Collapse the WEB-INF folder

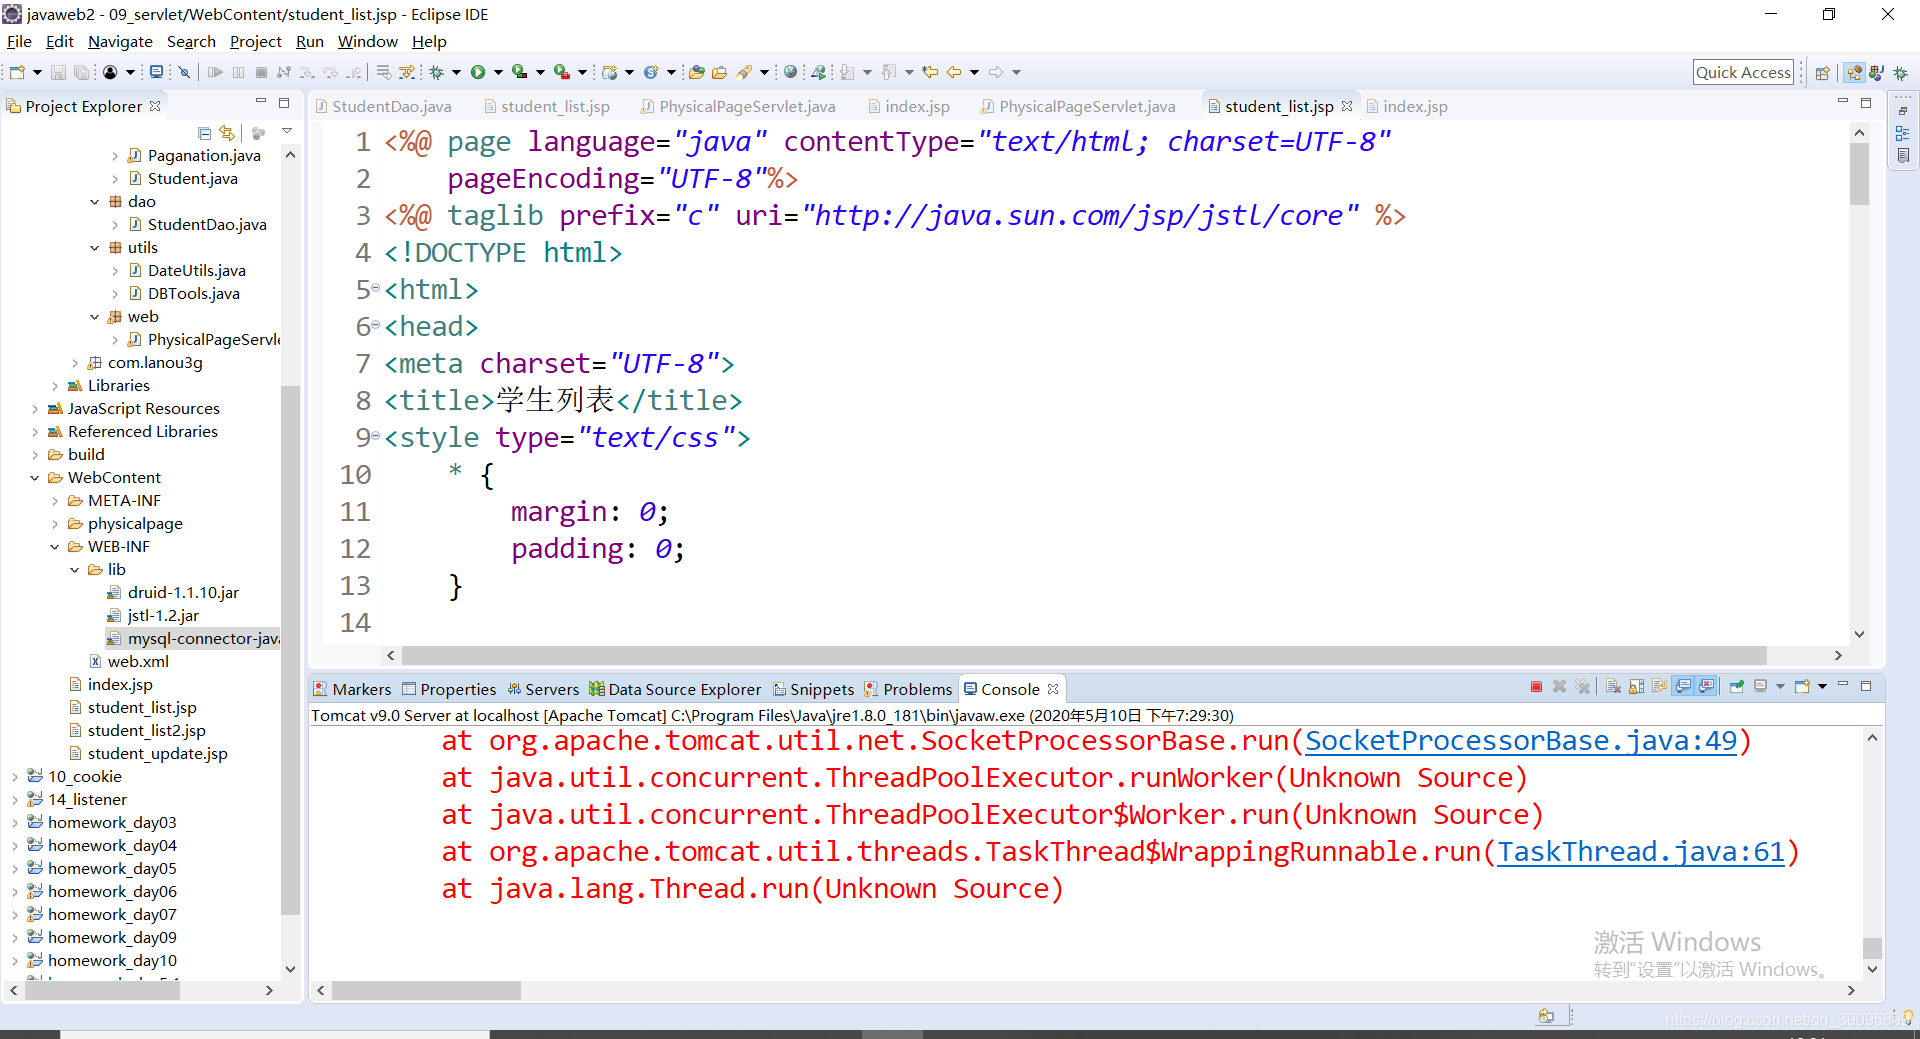point(55,547)
